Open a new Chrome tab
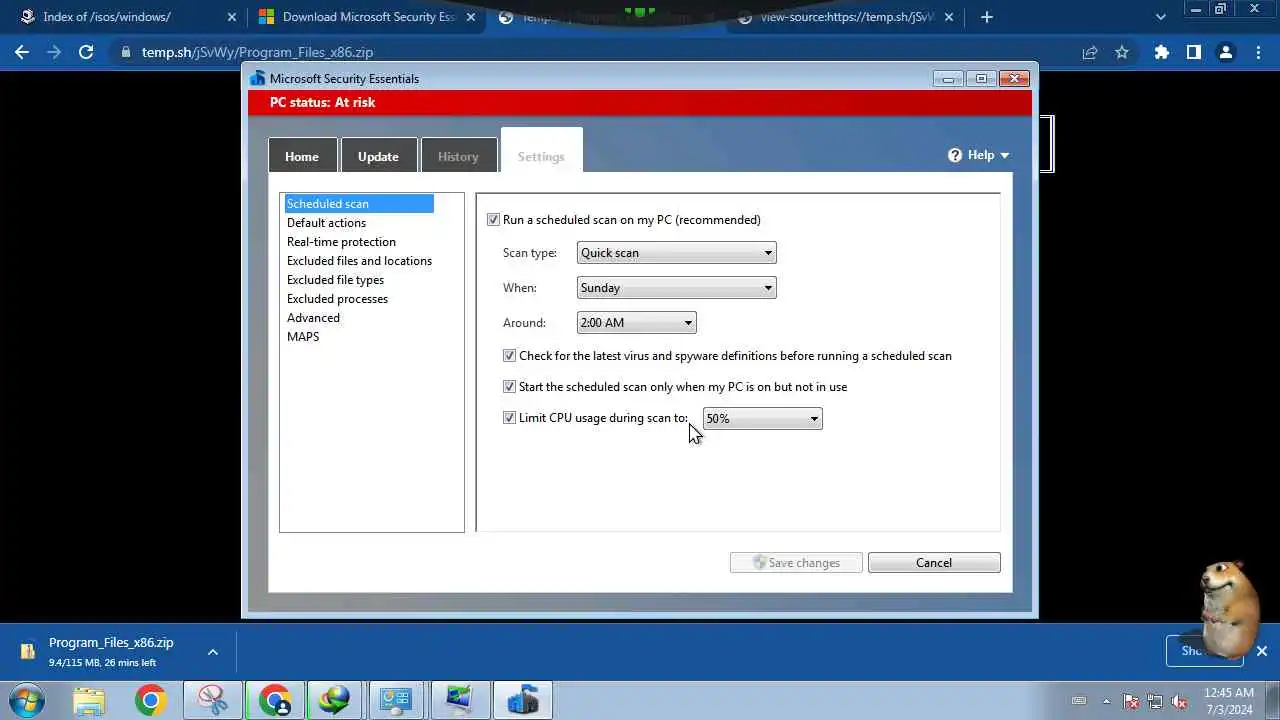This screenshot has height=720, width=1280. [x=987, y=17]
